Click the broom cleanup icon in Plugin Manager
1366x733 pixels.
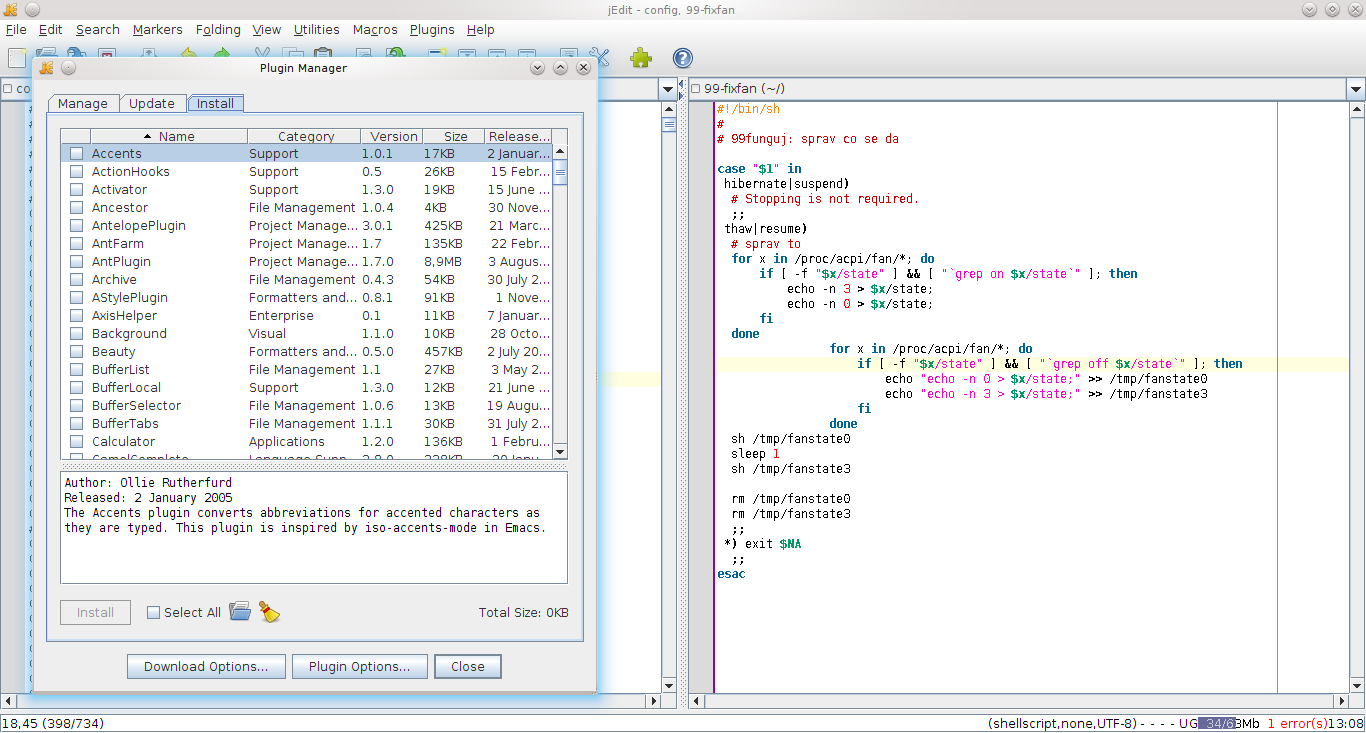point(269,612)
